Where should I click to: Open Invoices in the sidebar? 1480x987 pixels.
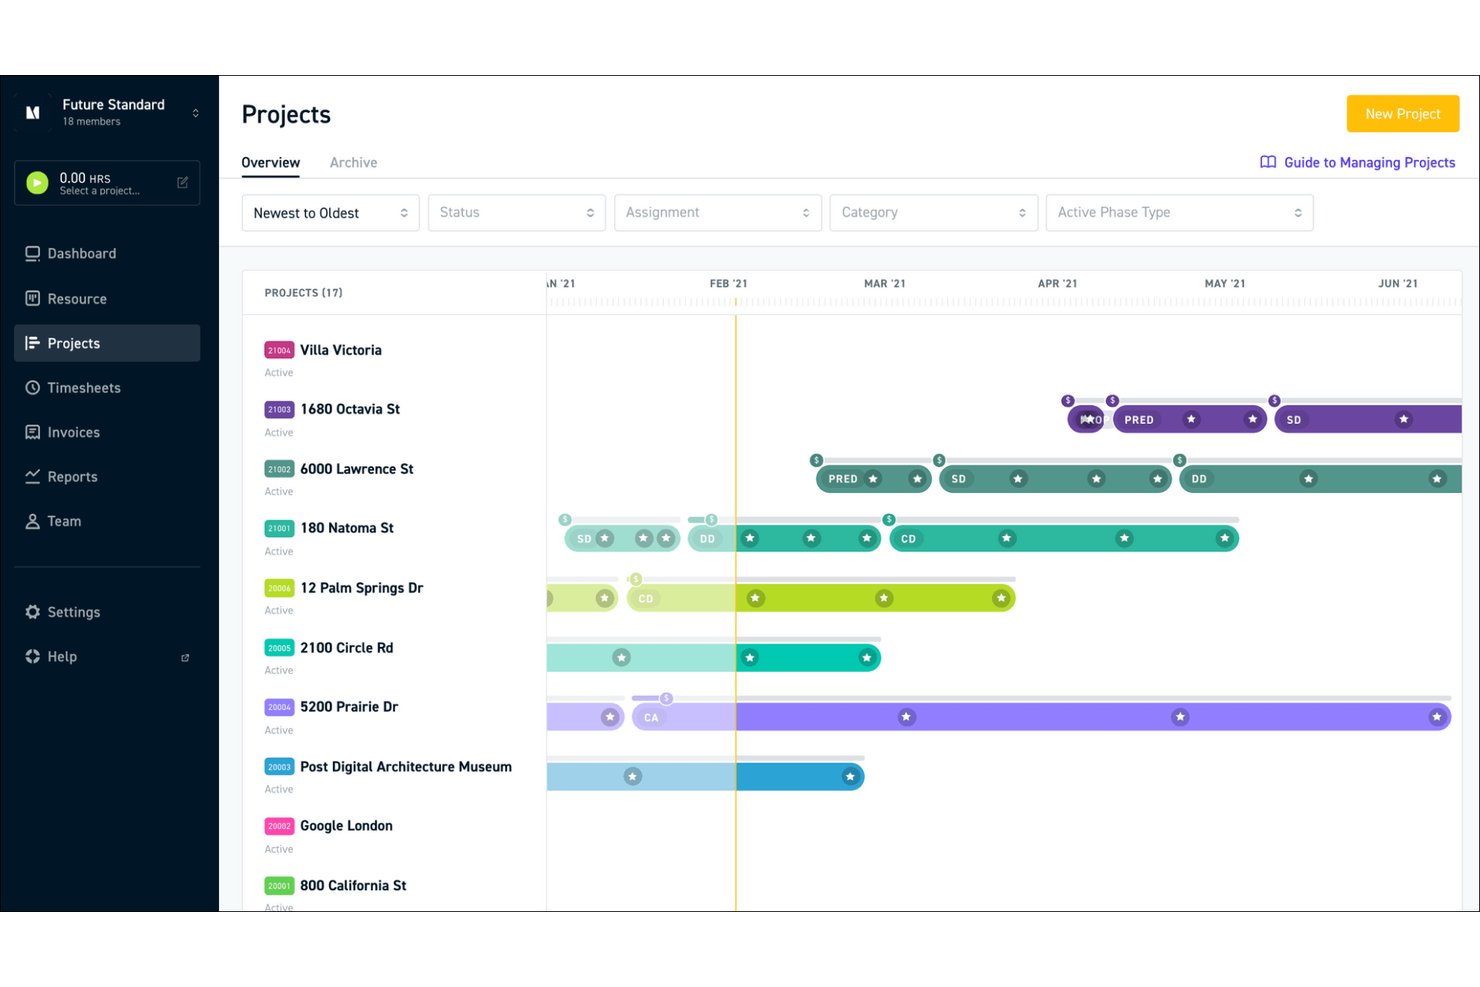[107, 432]
